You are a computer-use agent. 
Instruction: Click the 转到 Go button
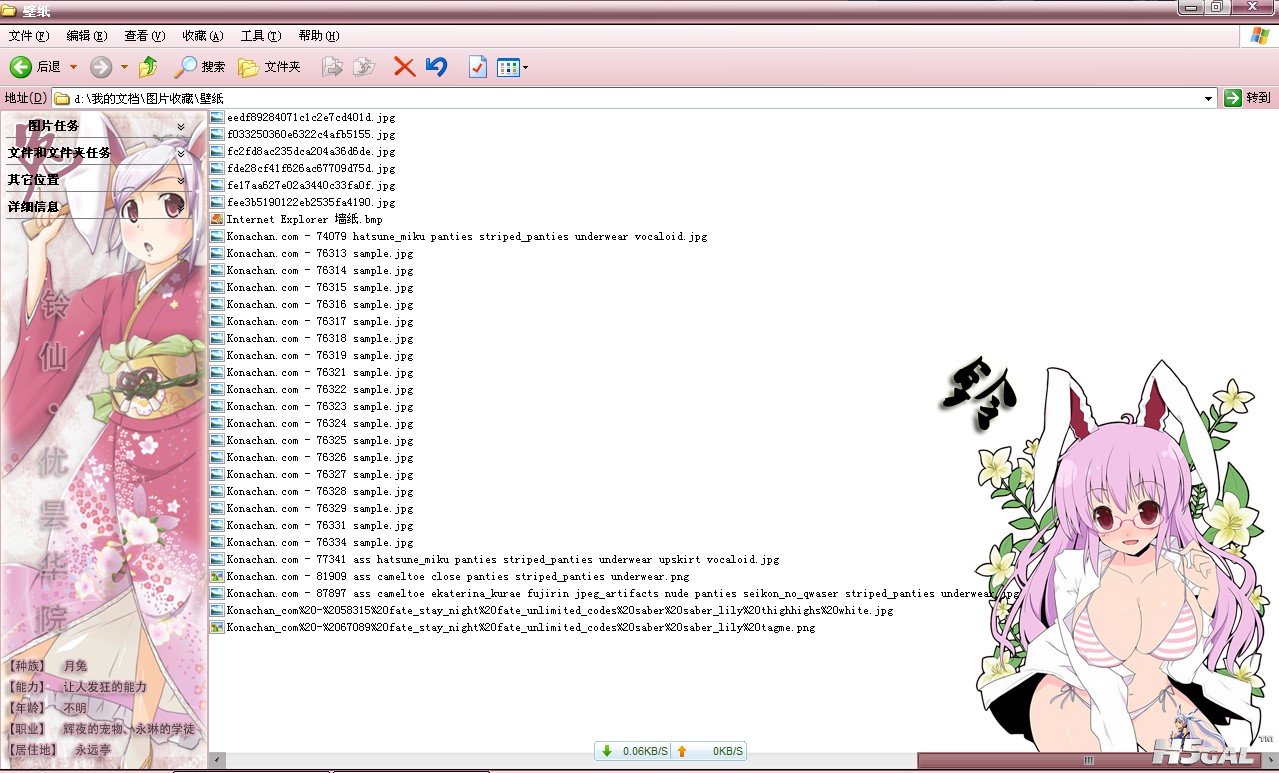(x=1248, y=98)
